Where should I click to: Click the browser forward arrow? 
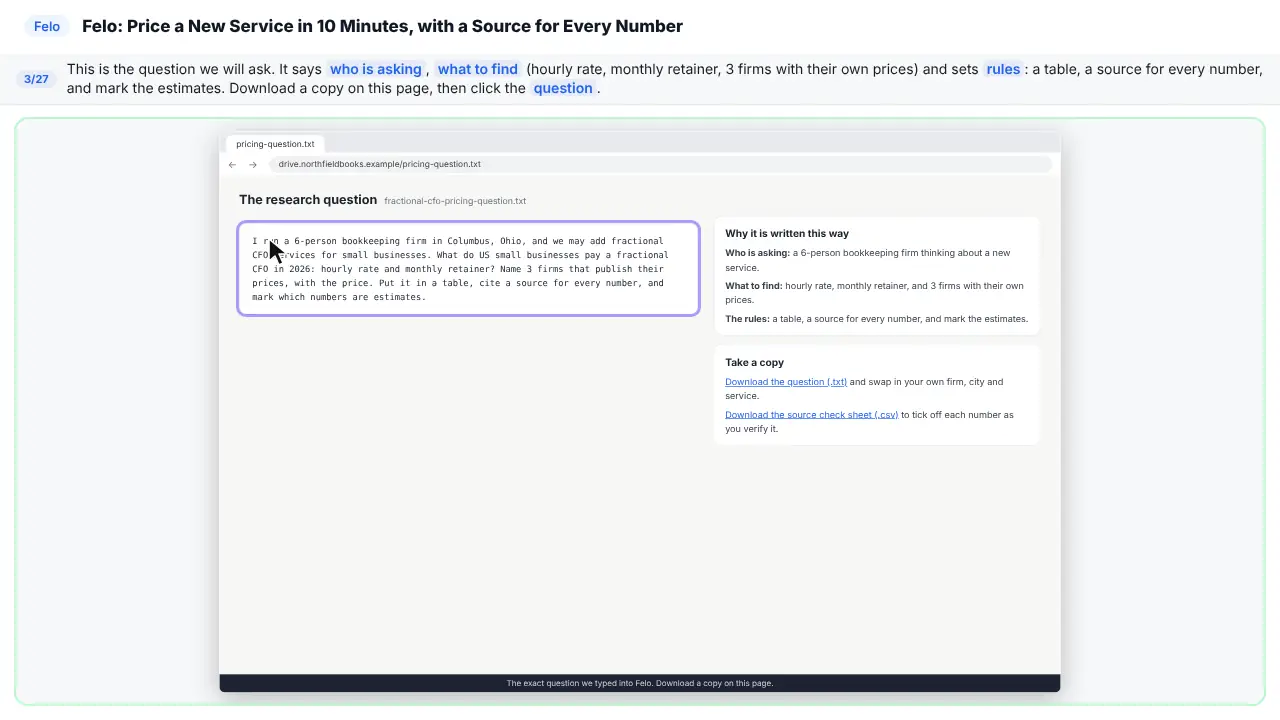tap(253, 164)
